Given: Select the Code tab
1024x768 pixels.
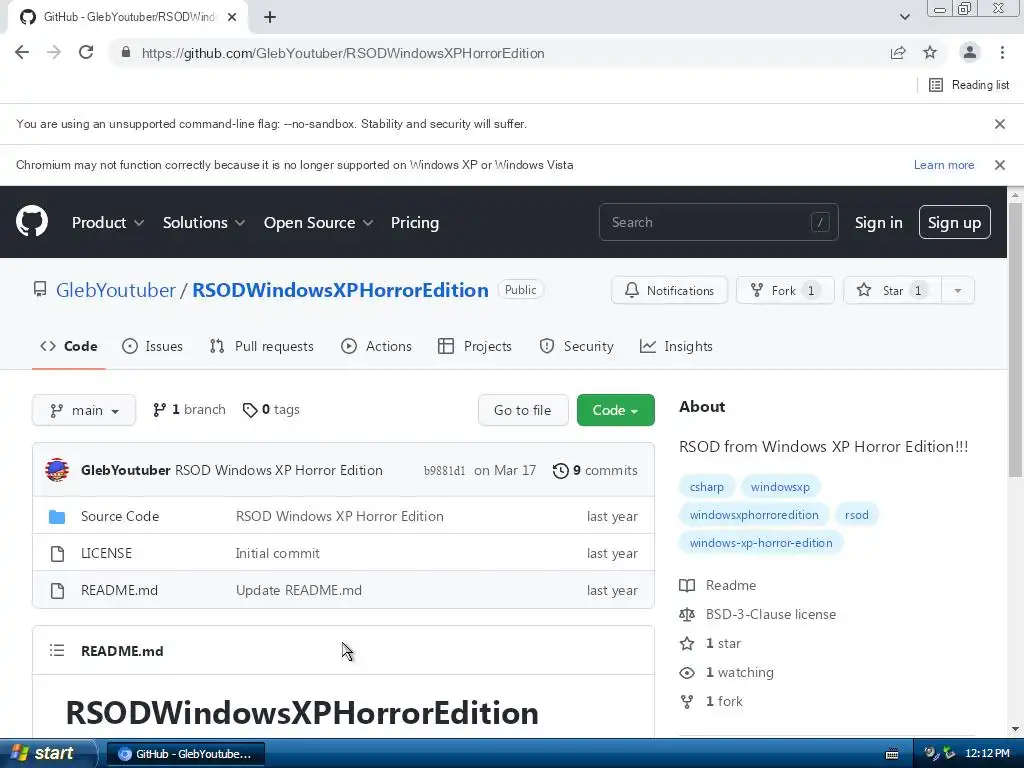Looking at the screenshot, I should 69,346.
